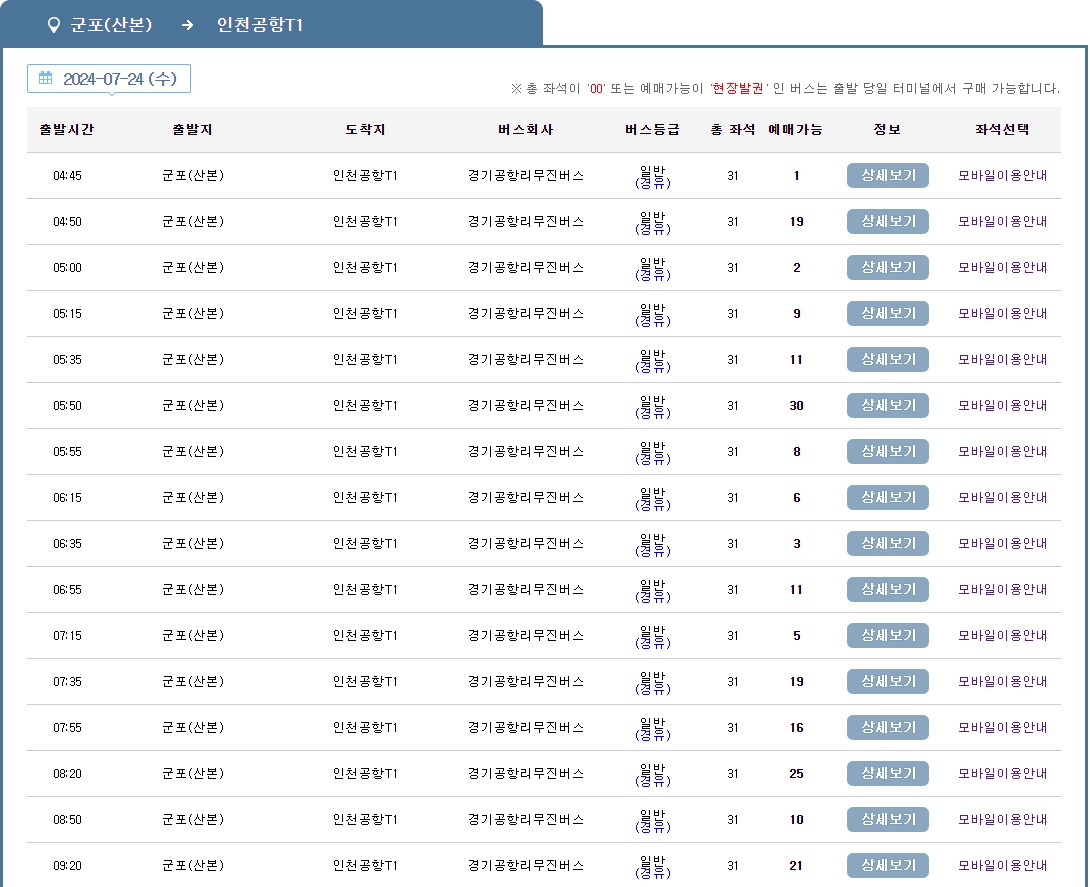Click the 군포(산본) route header text
This screenshot has height=887, width=1090.
pyautogui.click(x=111, y=25)
